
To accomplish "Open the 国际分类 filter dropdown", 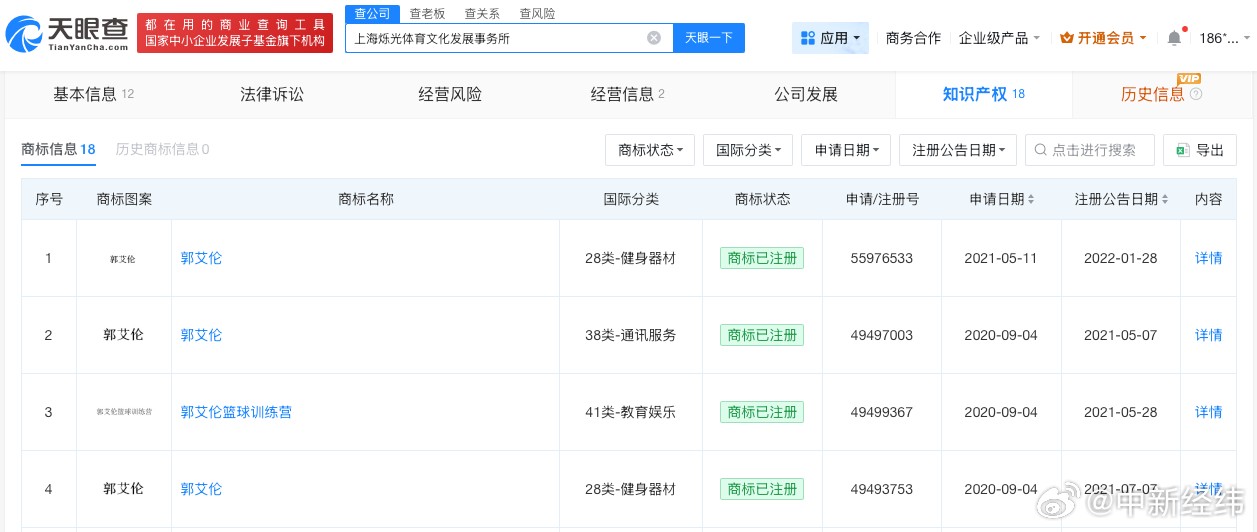I will coord(748,150).
